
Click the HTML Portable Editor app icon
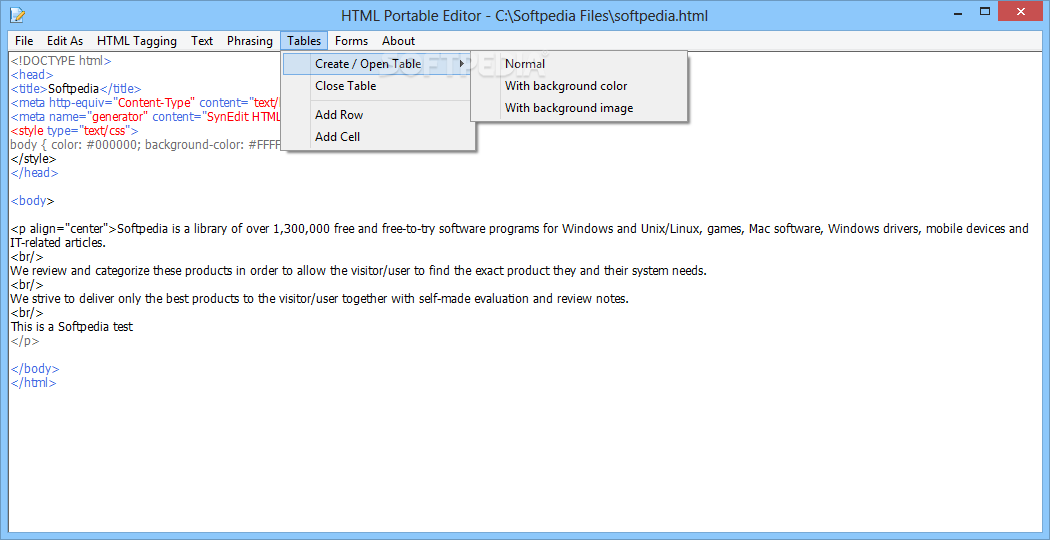click(17, 14)
